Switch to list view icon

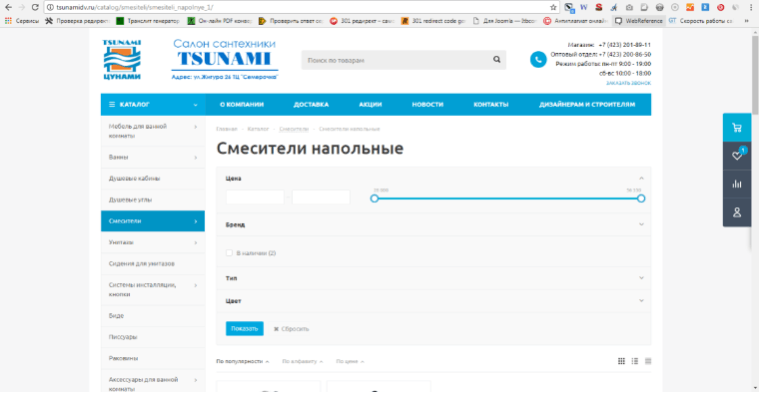click(635, 361)
